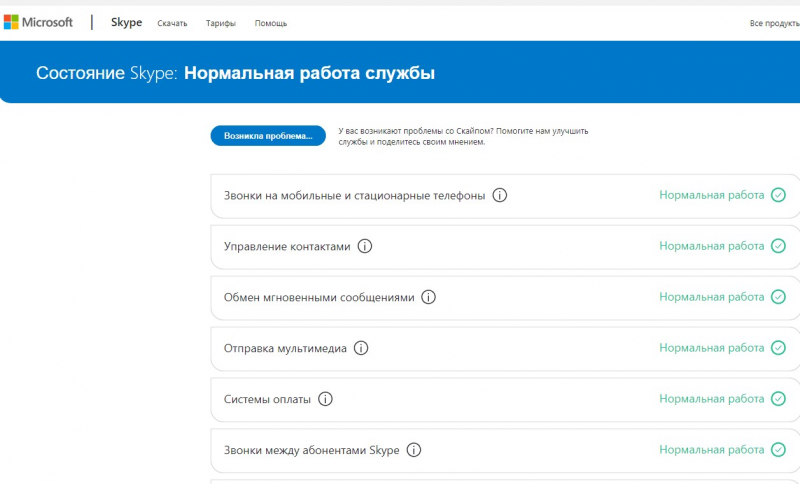800x484 pixels.
Task: Show info for Звонки между абонентами Skype
Action: click(414, 450)
